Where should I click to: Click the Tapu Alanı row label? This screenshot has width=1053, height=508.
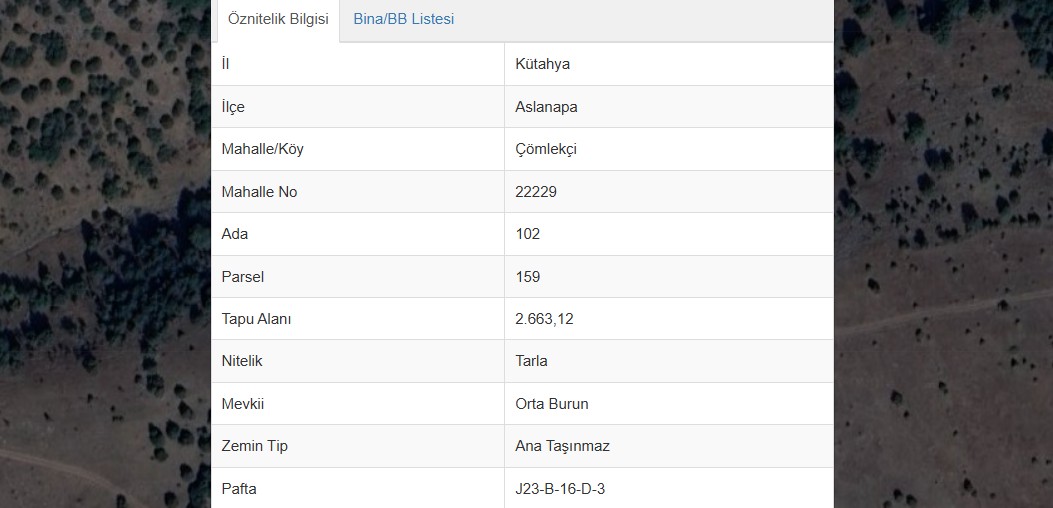pos(257,319)
